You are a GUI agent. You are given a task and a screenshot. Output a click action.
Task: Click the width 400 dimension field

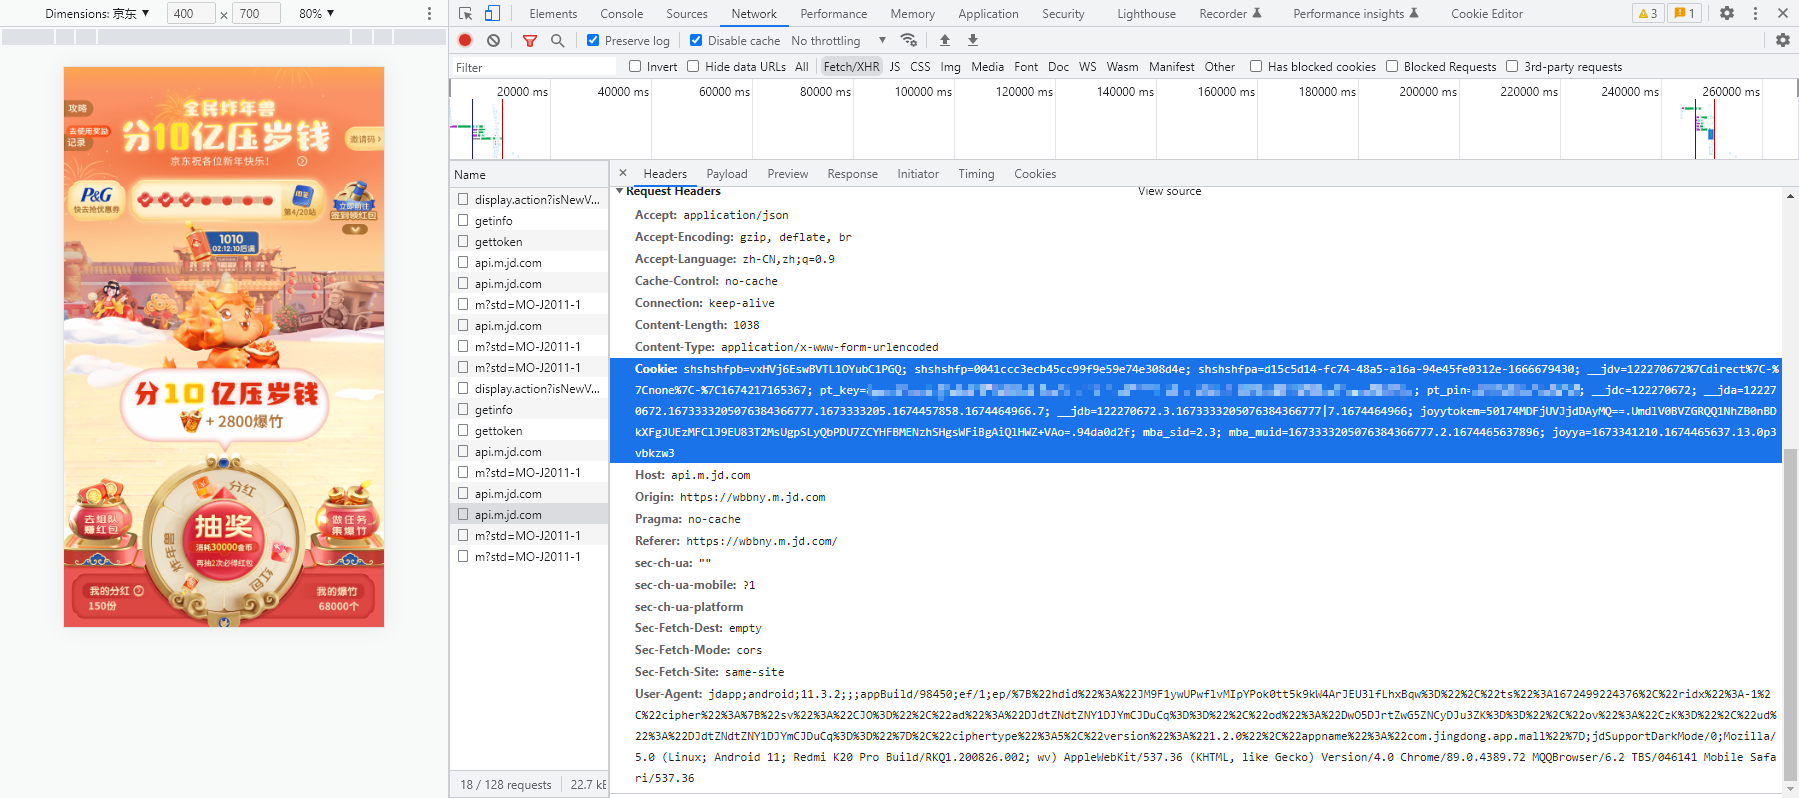tap(190, 13)
